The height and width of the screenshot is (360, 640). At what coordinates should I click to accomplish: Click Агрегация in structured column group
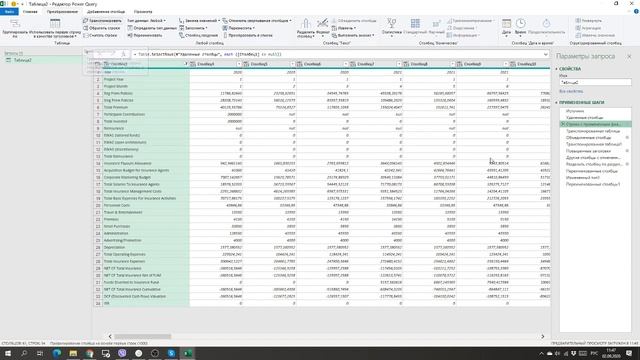588,28
